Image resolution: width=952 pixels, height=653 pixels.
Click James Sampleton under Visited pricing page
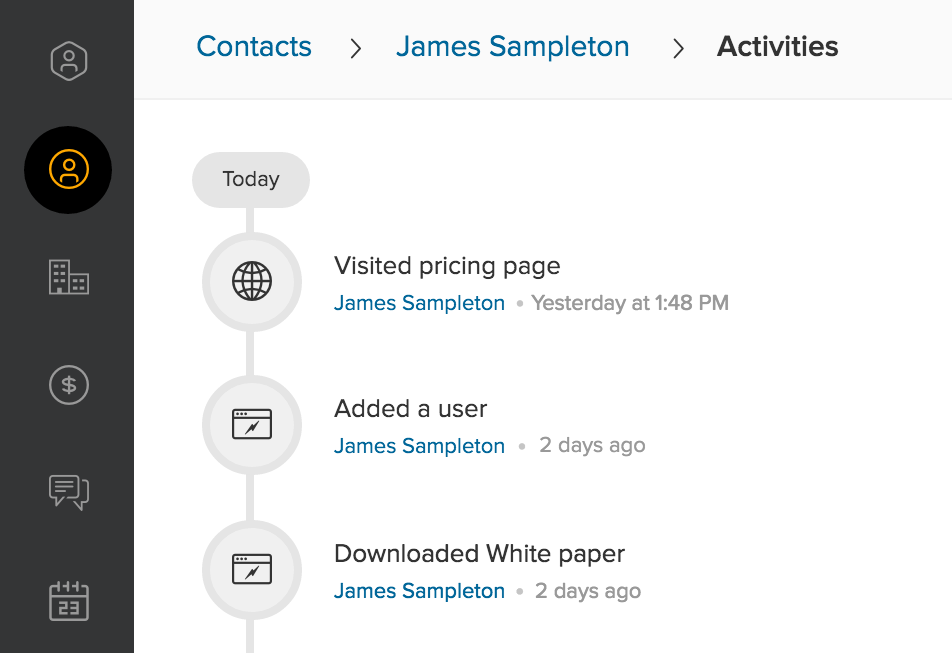[x=419, y=303]
